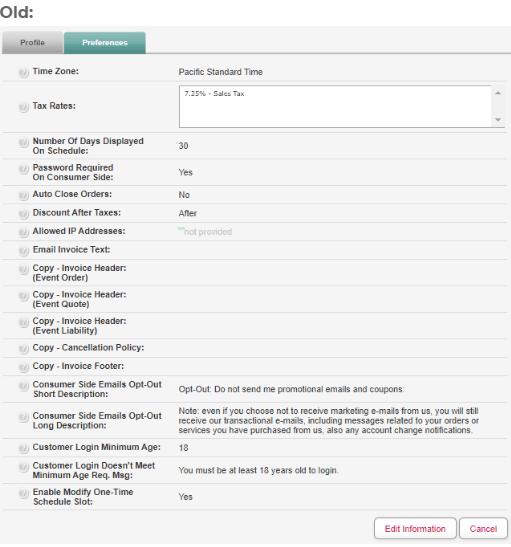The height and width of the screenshot is (547, 511).
Task: Click Tax Rates list scroll down arrow
Action: tap(498, 120)
